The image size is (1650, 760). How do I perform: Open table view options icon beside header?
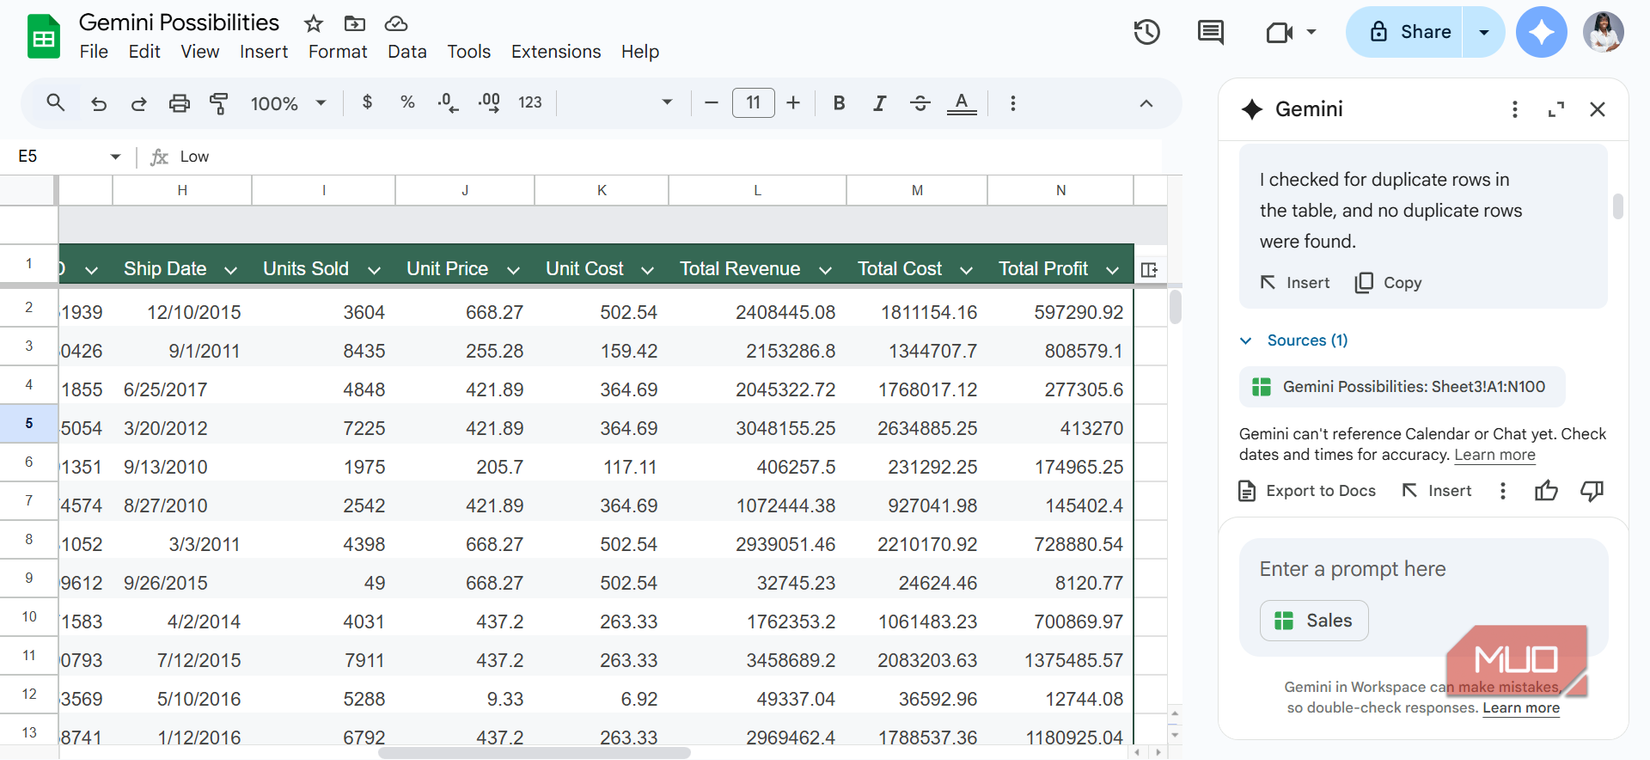coord(1149,270)
